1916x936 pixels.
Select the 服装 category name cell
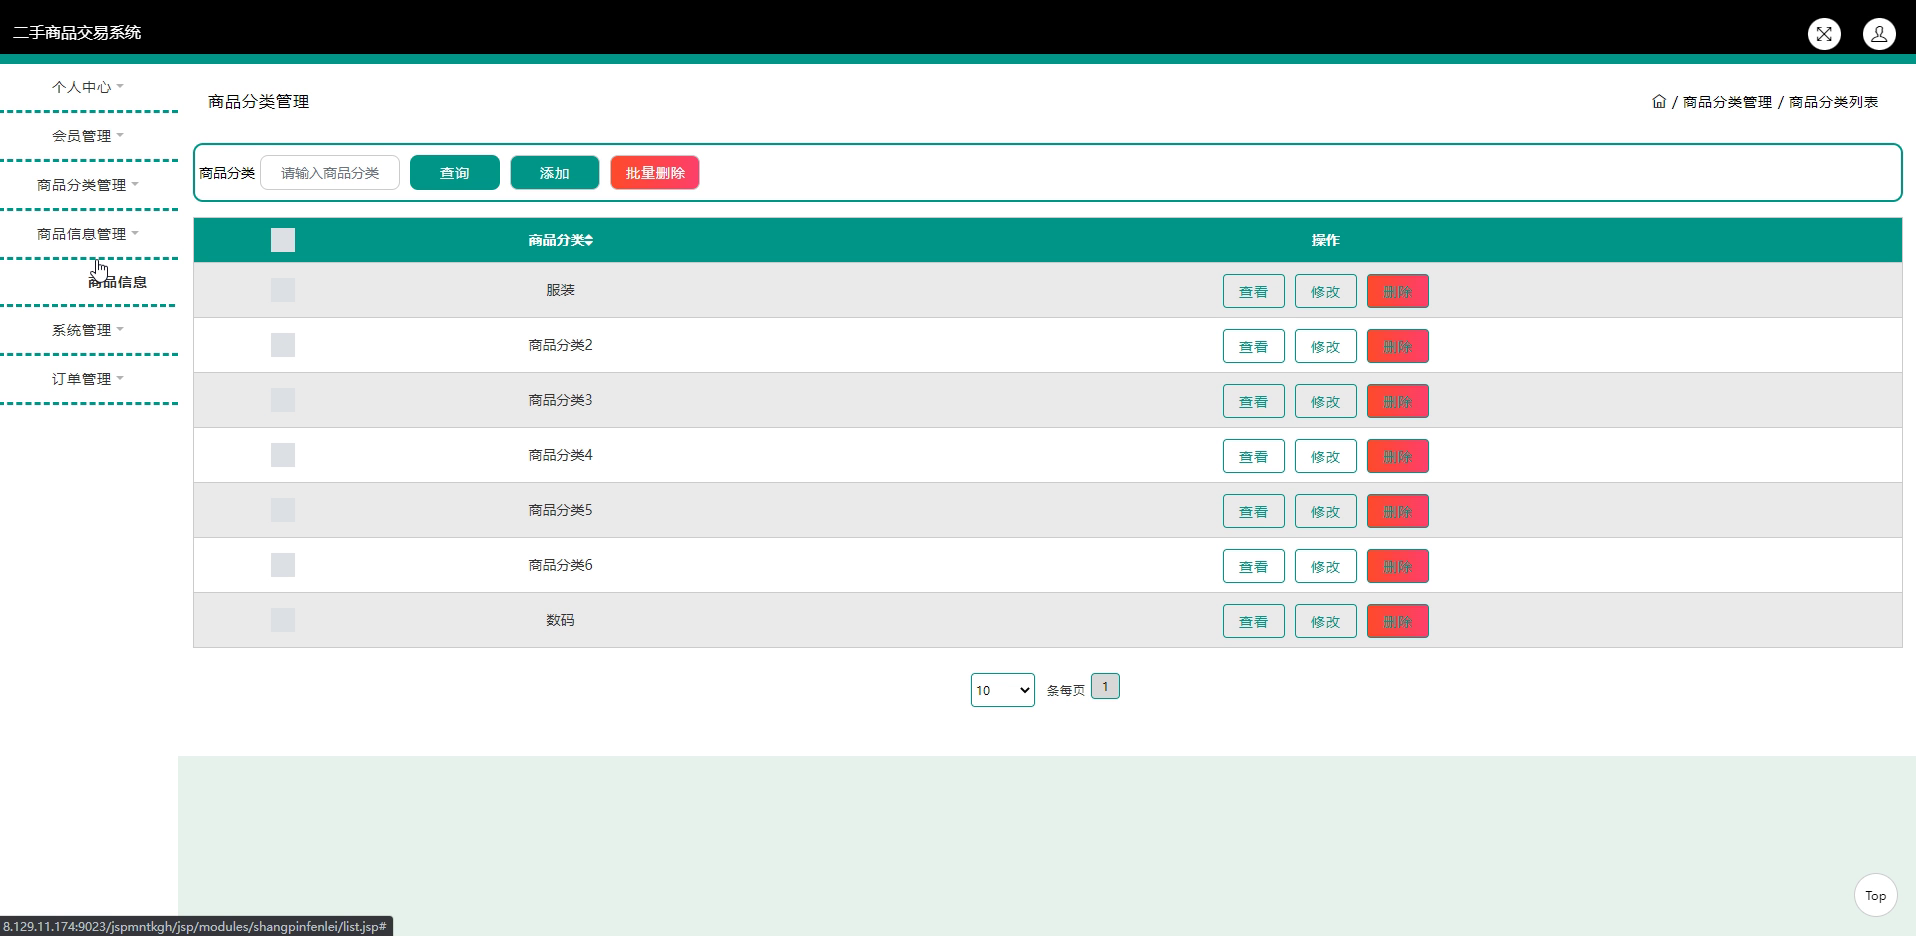tap(560, 290)
